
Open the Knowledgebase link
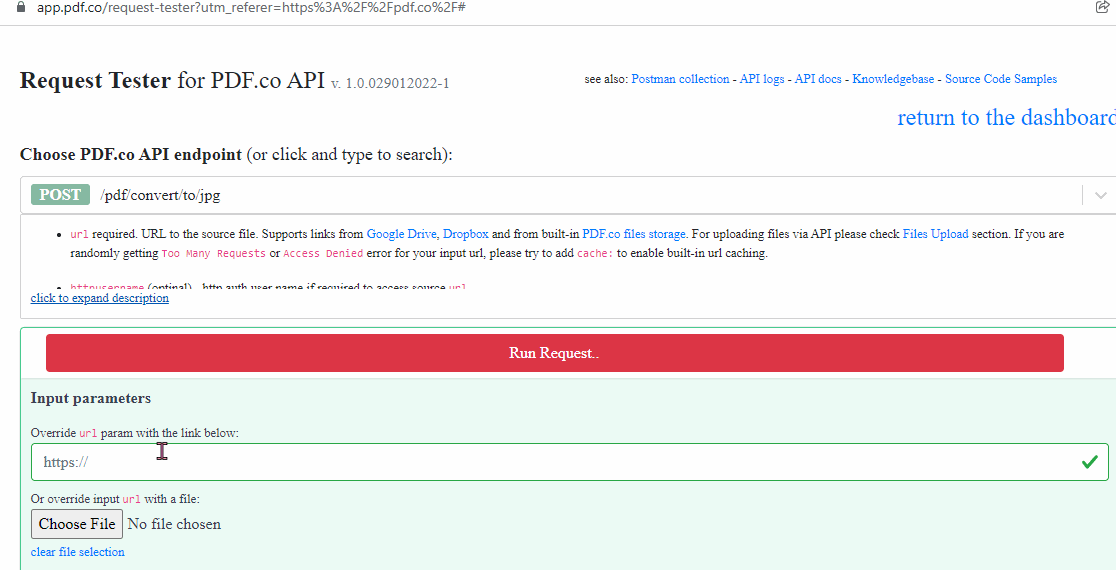(x=893, y=79)
